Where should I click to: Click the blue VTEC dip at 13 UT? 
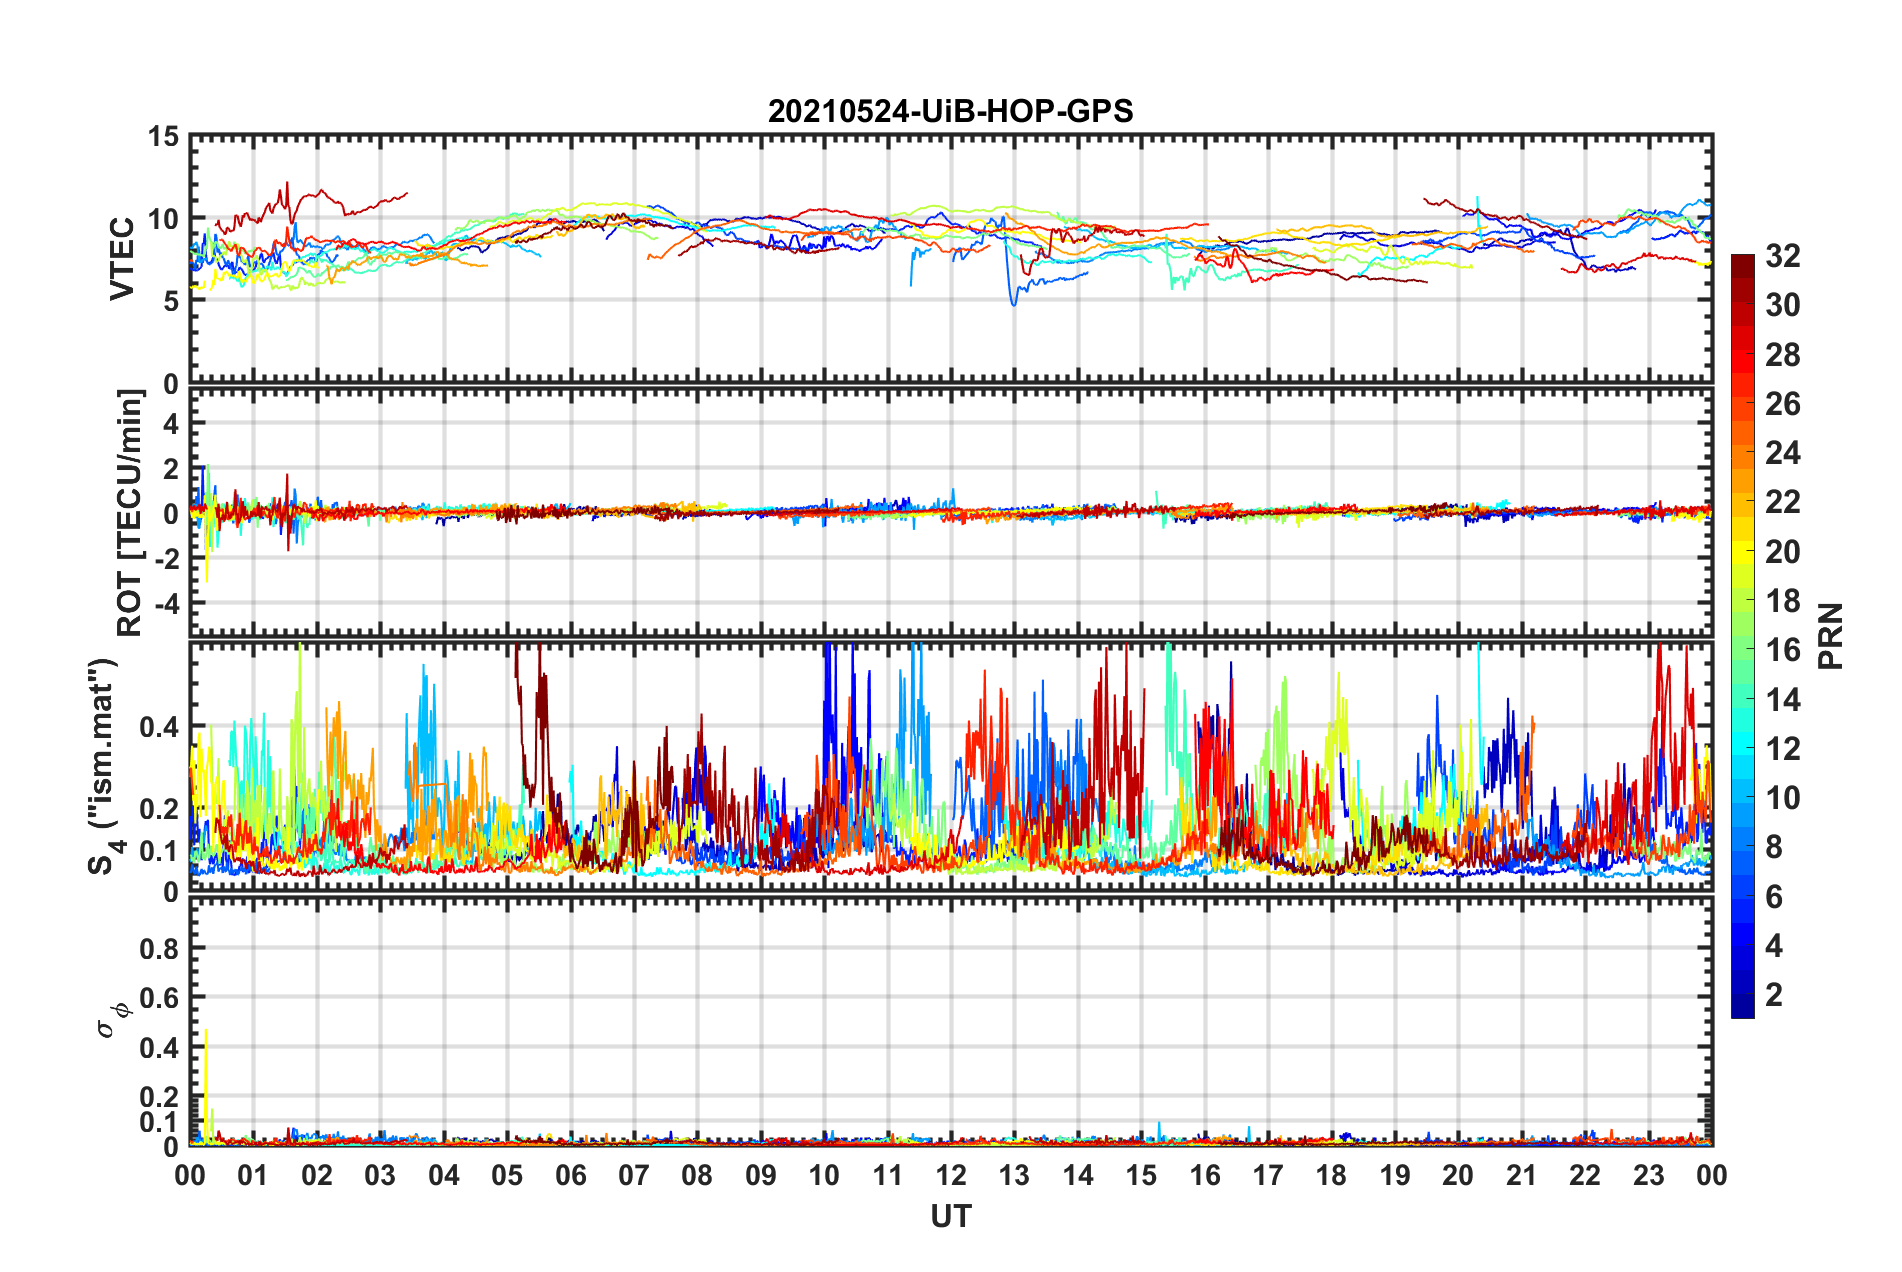pos(1013,295)
